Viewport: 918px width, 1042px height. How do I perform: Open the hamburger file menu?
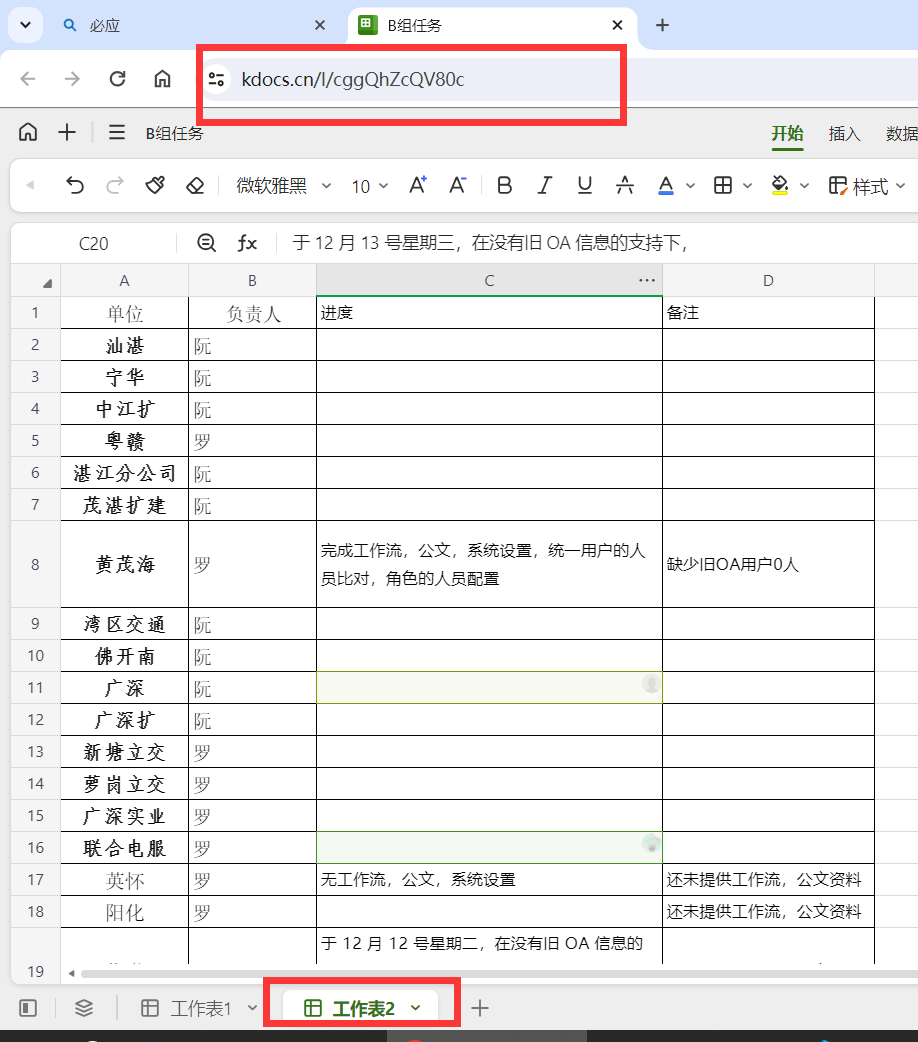pos(117,132)
